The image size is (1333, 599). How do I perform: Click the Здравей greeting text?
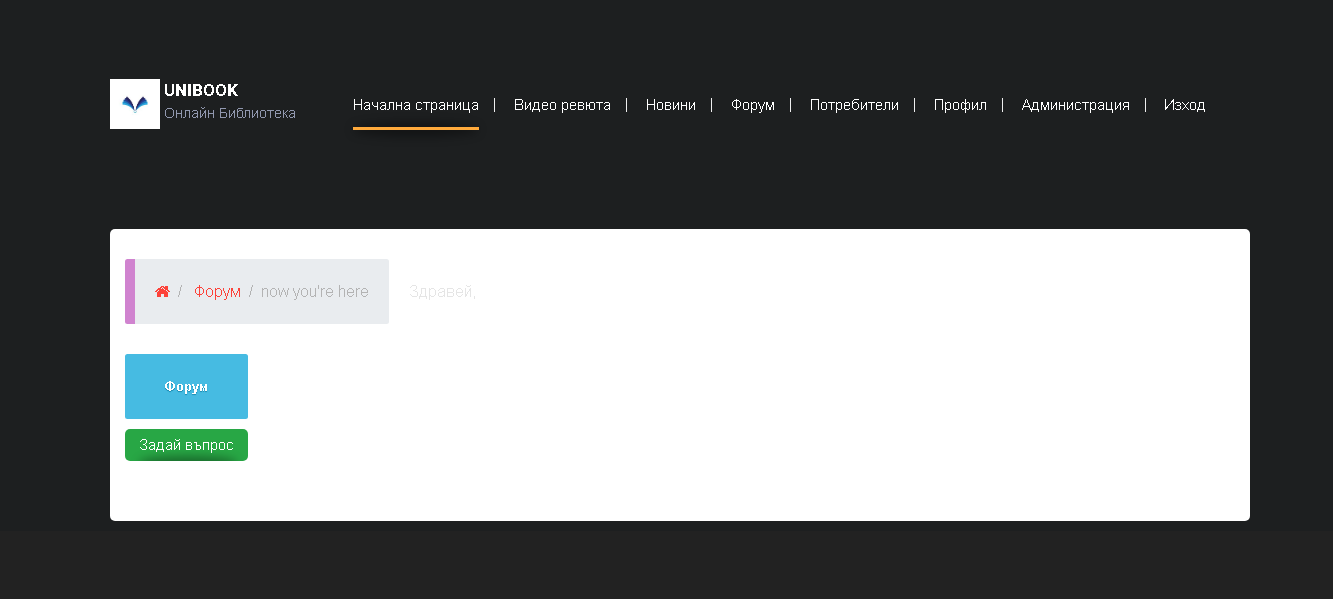coord(441,291)
